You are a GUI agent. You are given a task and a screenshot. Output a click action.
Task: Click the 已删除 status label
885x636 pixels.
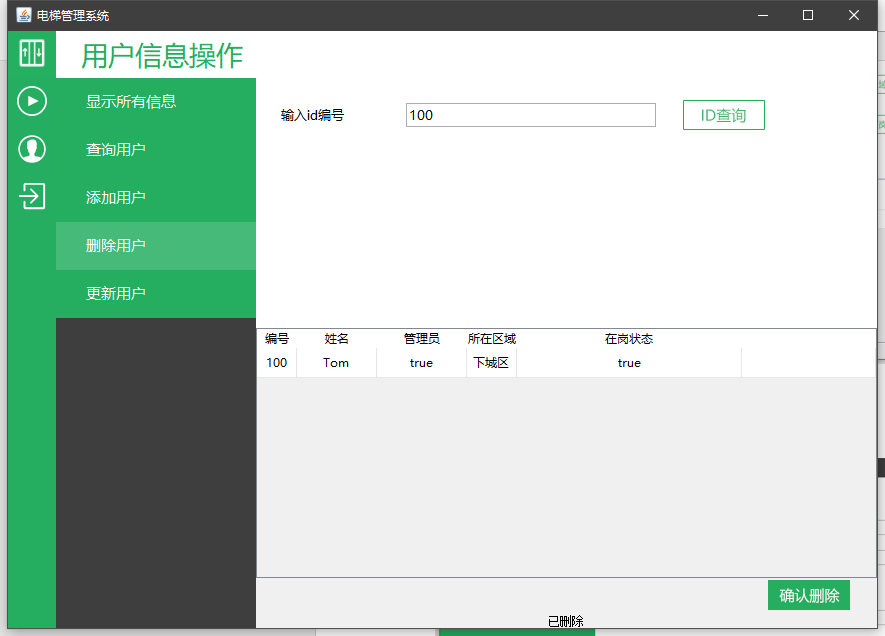click(566, 621)
